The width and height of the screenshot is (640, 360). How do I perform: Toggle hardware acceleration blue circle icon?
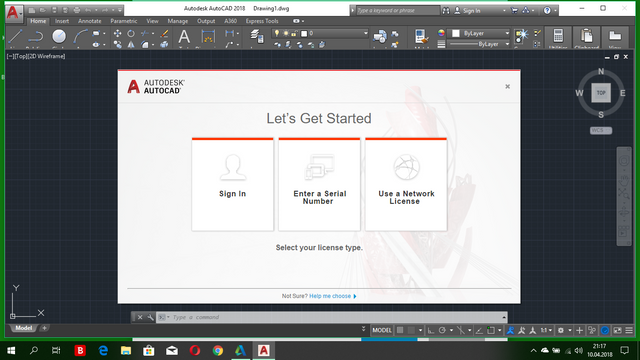tap(605, 330)
